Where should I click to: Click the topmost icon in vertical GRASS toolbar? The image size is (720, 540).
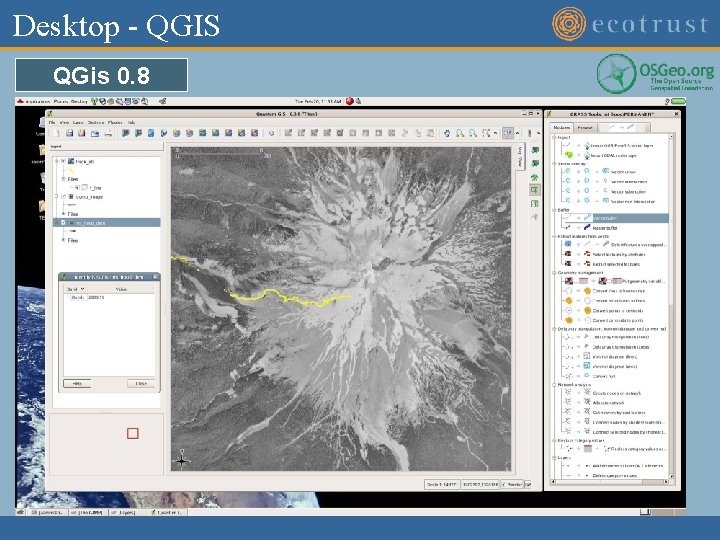coord(534,150)
